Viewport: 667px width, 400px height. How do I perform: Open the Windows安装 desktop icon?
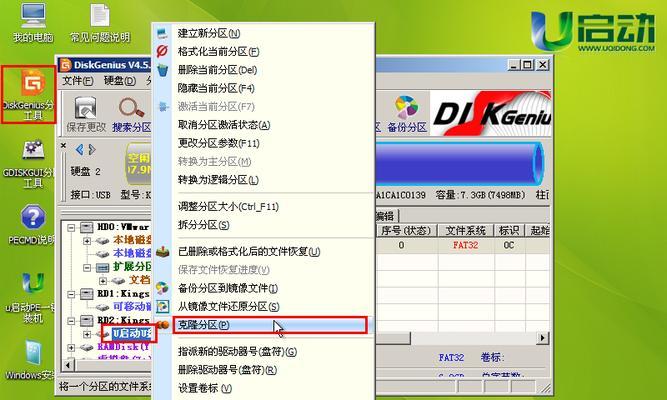[33, 360]
